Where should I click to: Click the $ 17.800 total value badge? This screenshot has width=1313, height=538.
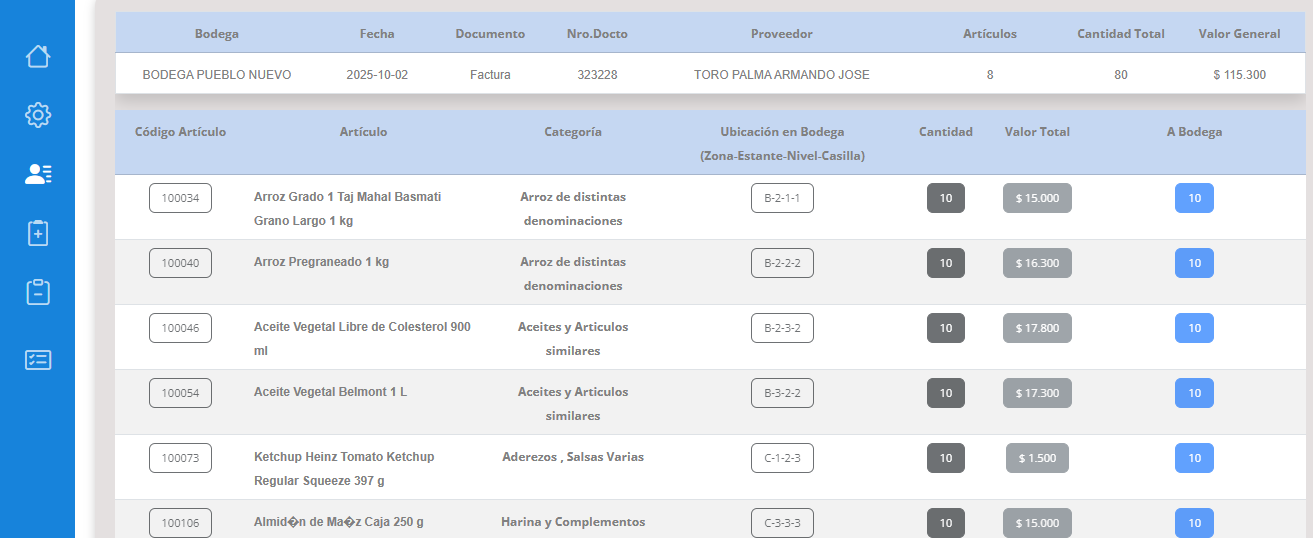[x=1037, y=328]
